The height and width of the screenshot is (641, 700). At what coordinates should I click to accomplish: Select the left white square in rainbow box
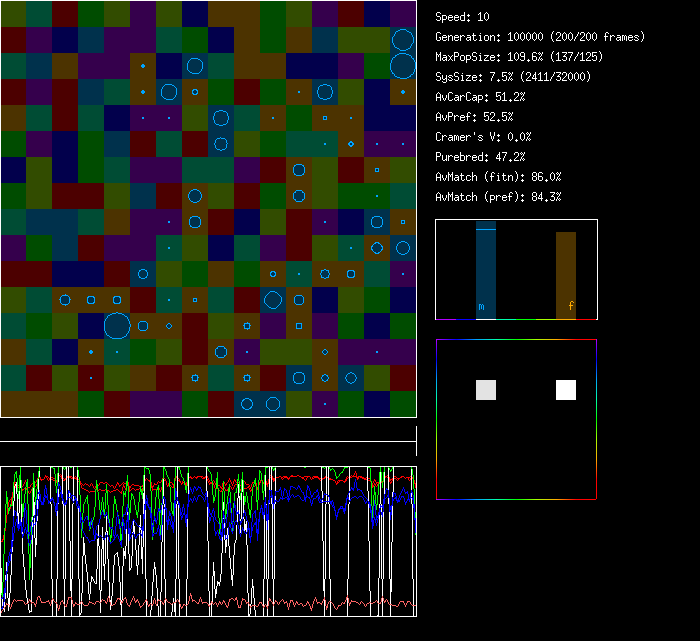click(x=485, y=390)
